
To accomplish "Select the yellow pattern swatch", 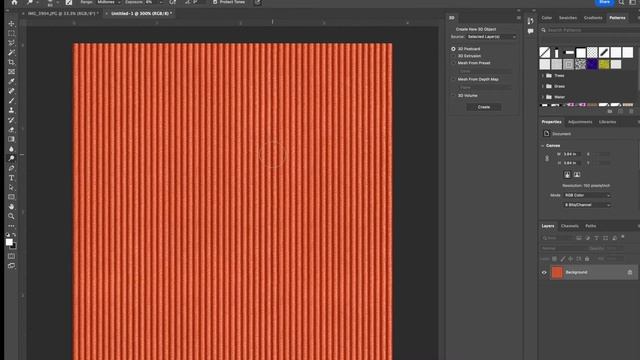I will point(604,64).
